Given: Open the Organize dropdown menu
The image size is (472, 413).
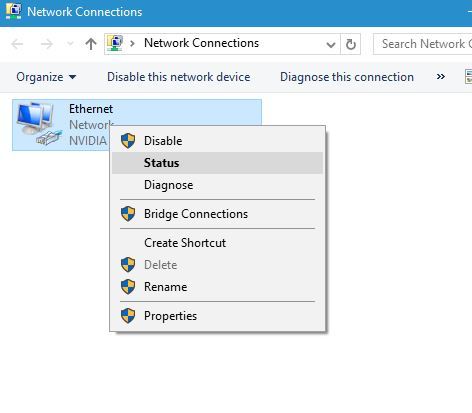Looking at the screenshot, I should click(x=46, y=77).
